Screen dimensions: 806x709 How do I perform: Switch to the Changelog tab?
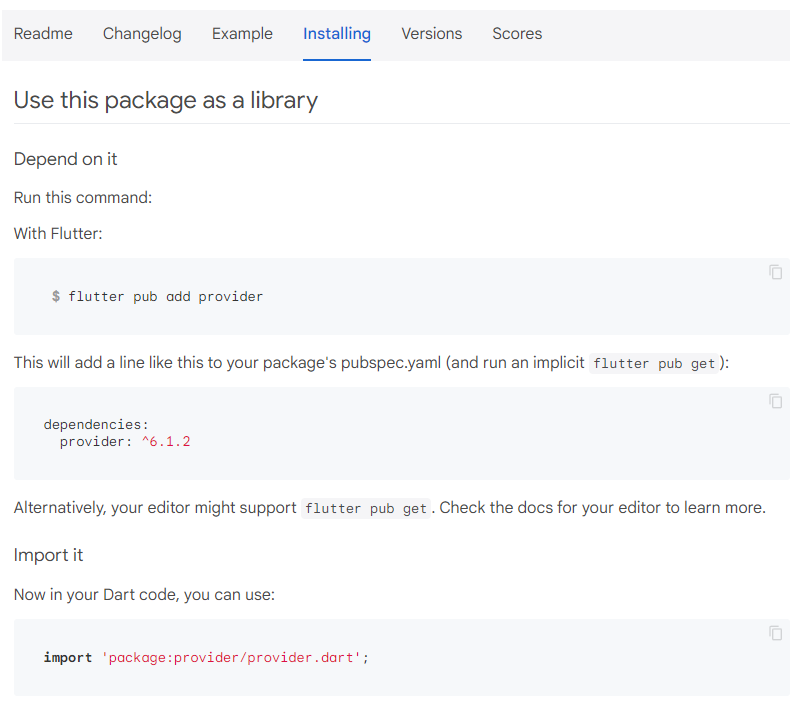(x=142, y=34)
